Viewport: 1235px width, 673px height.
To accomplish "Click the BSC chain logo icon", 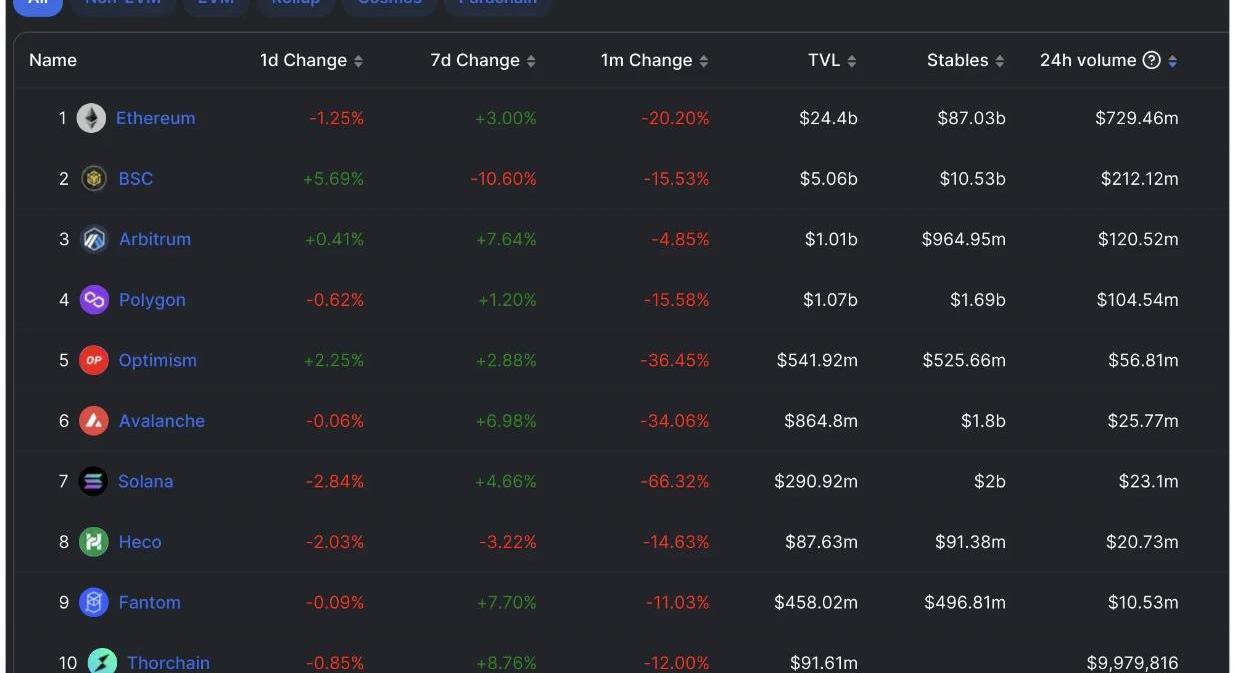I will (x=94, y=179).
